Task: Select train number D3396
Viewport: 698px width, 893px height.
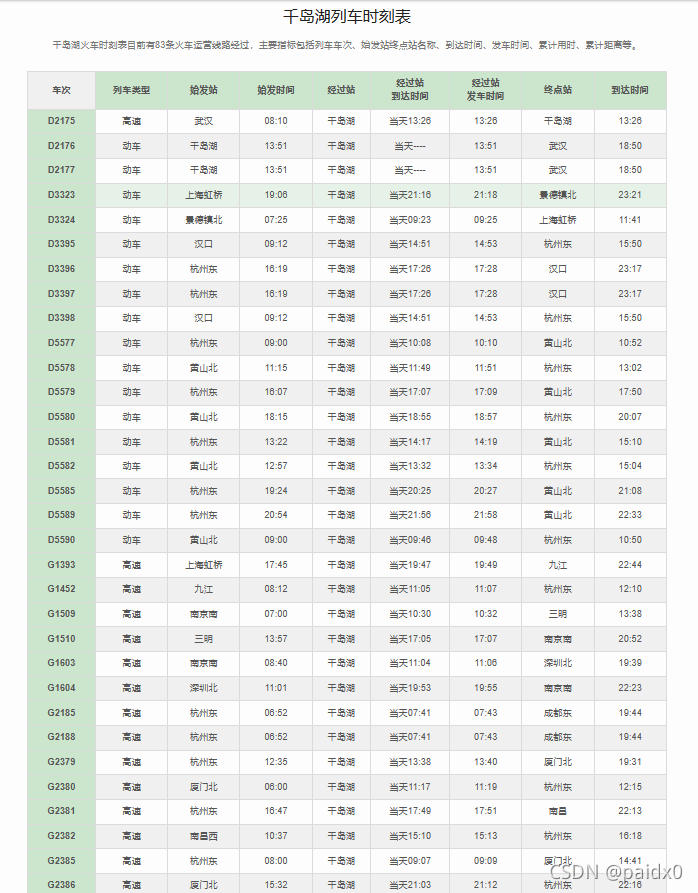Action: point(61,269)
